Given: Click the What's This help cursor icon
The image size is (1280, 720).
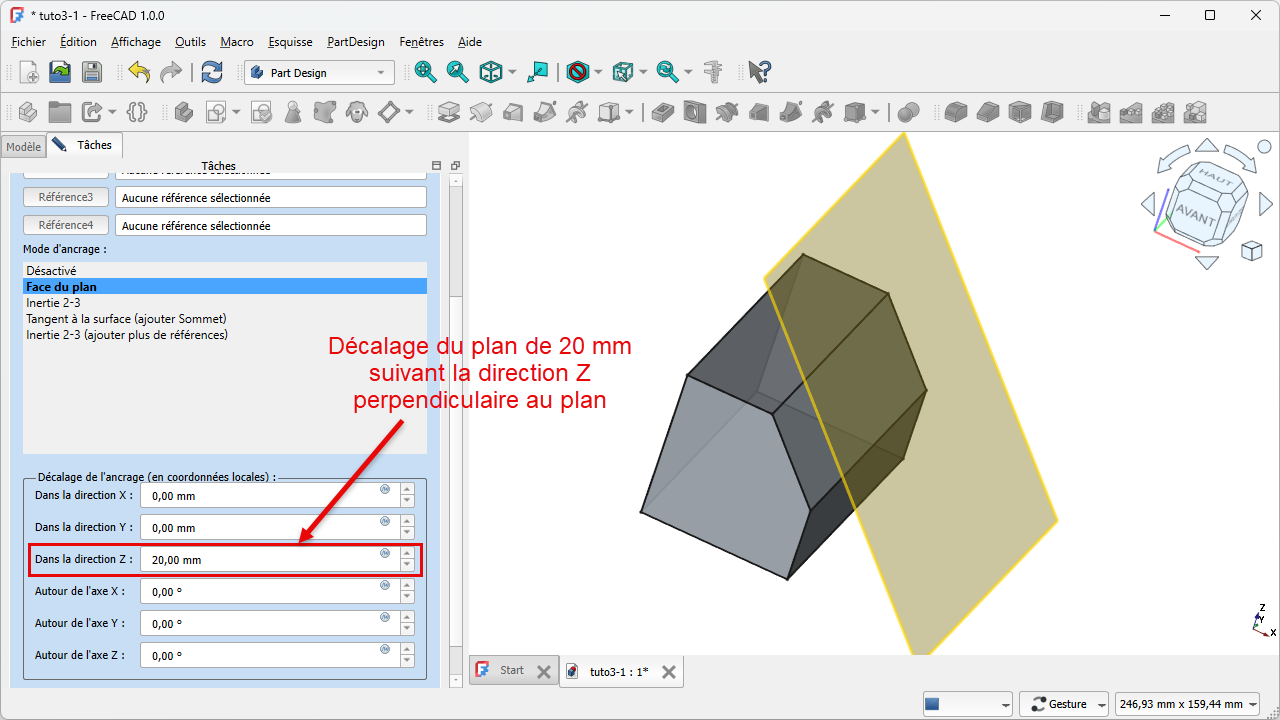Looking at the screenshot, I should (760, 72).
